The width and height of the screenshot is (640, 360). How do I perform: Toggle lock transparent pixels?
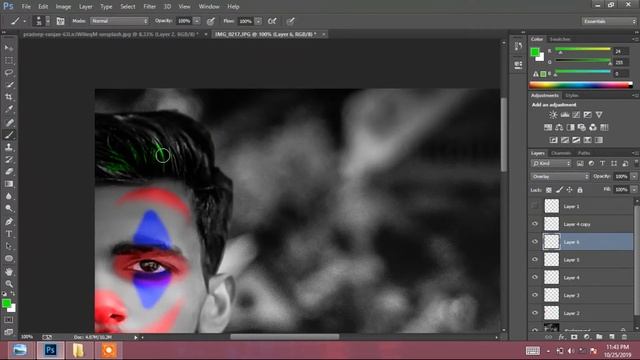(549, 190)
